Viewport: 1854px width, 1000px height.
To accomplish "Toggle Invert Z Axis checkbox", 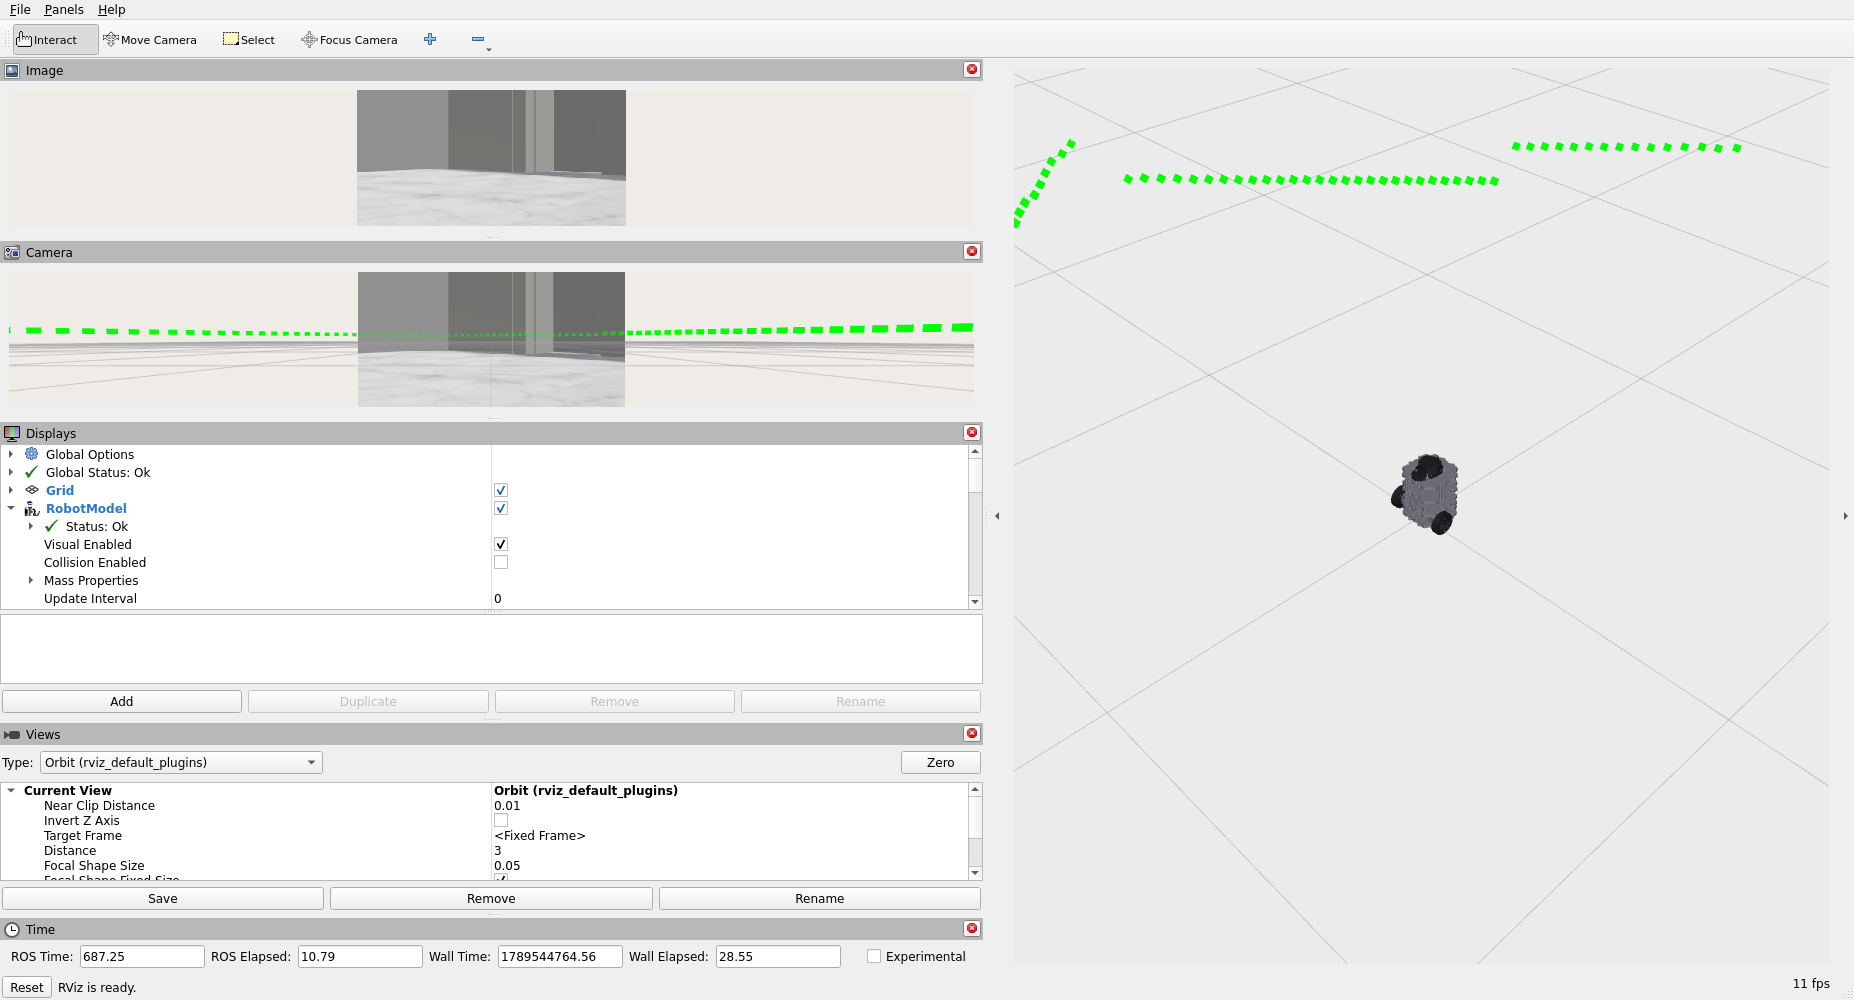I will 501,820.
